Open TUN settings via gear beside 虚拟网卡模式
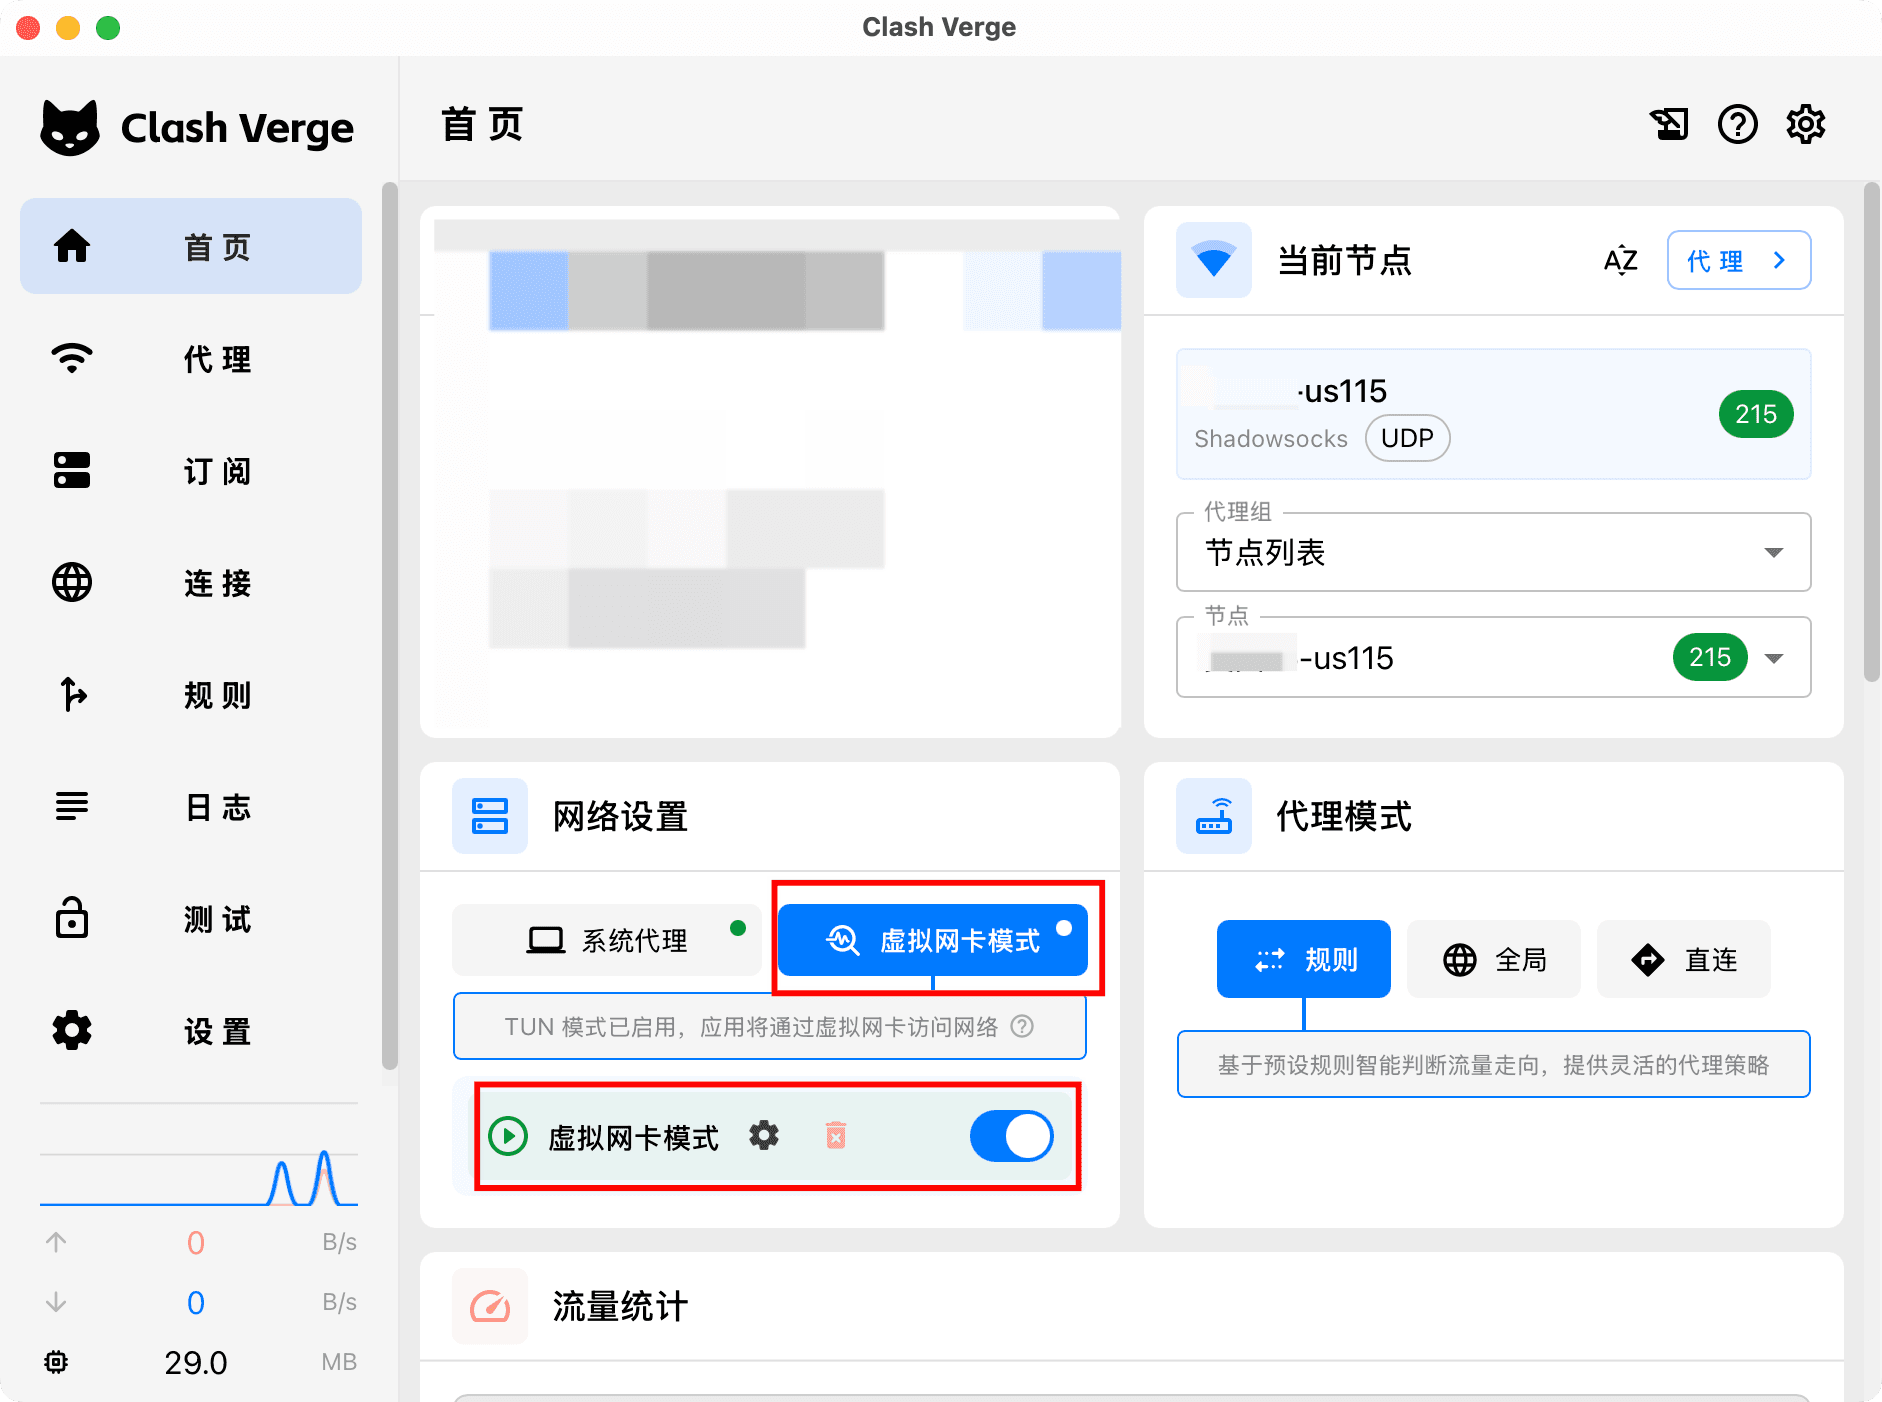The image size is (1882, 1402). coord(764,1136)
